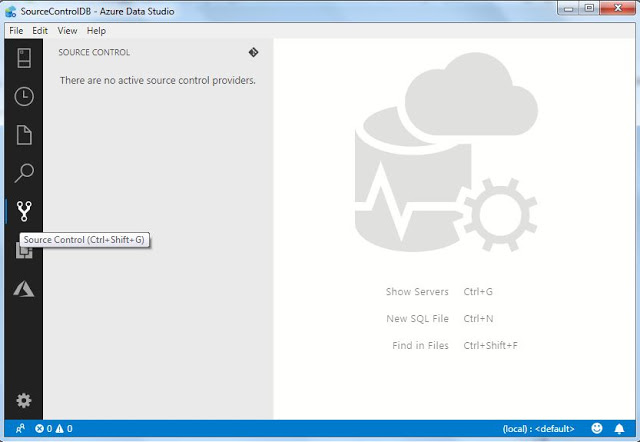Open the Help menu
Image resolution: width=640 pixels, height=442 pixels.
click(96, 31)
